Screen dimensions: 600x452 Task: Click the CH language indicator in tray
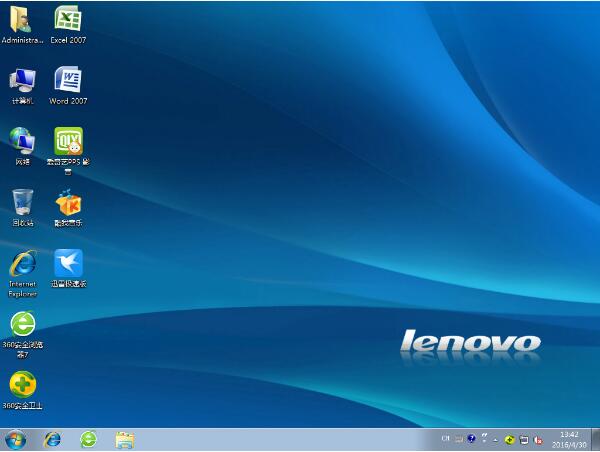[x=445, y=438]
